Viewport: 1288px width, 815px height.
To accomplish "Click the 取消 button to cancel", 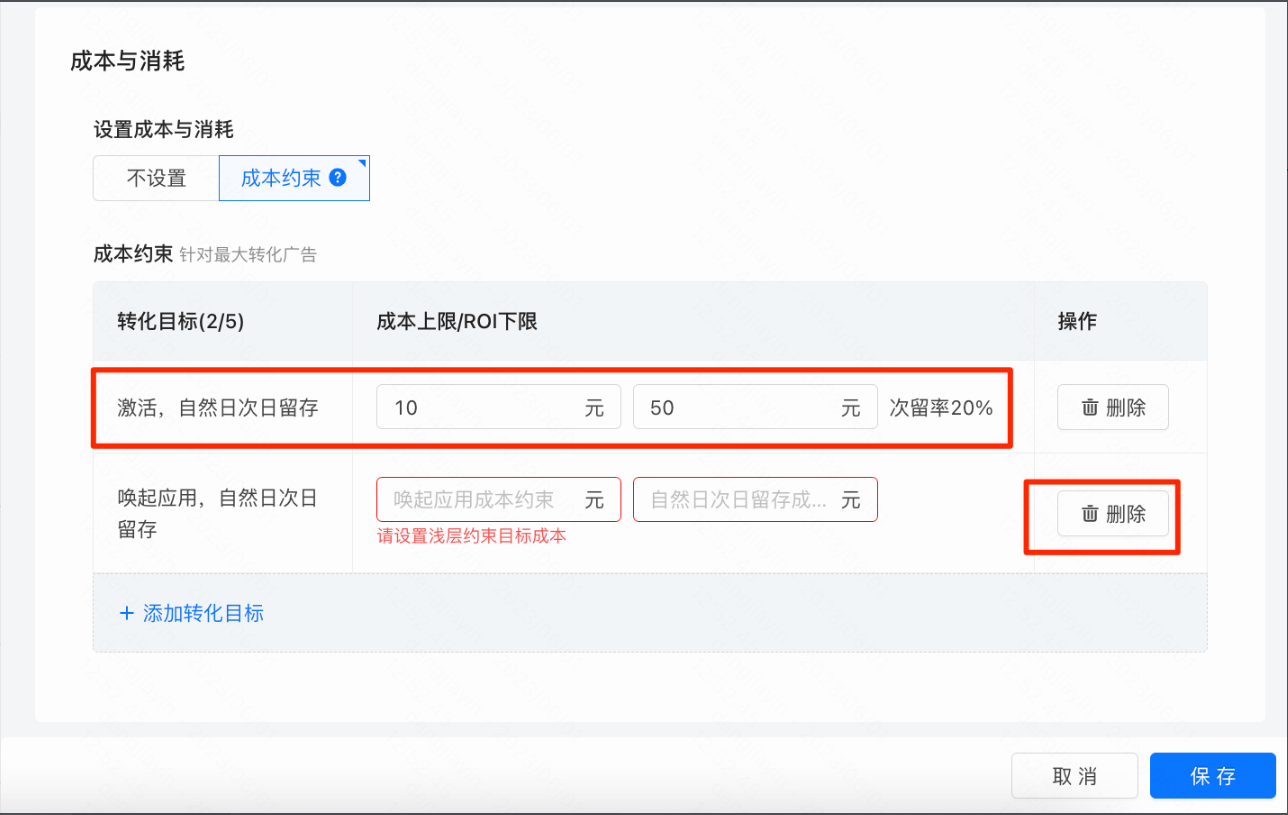I will pyautogui.click(x=1074, y=775).
